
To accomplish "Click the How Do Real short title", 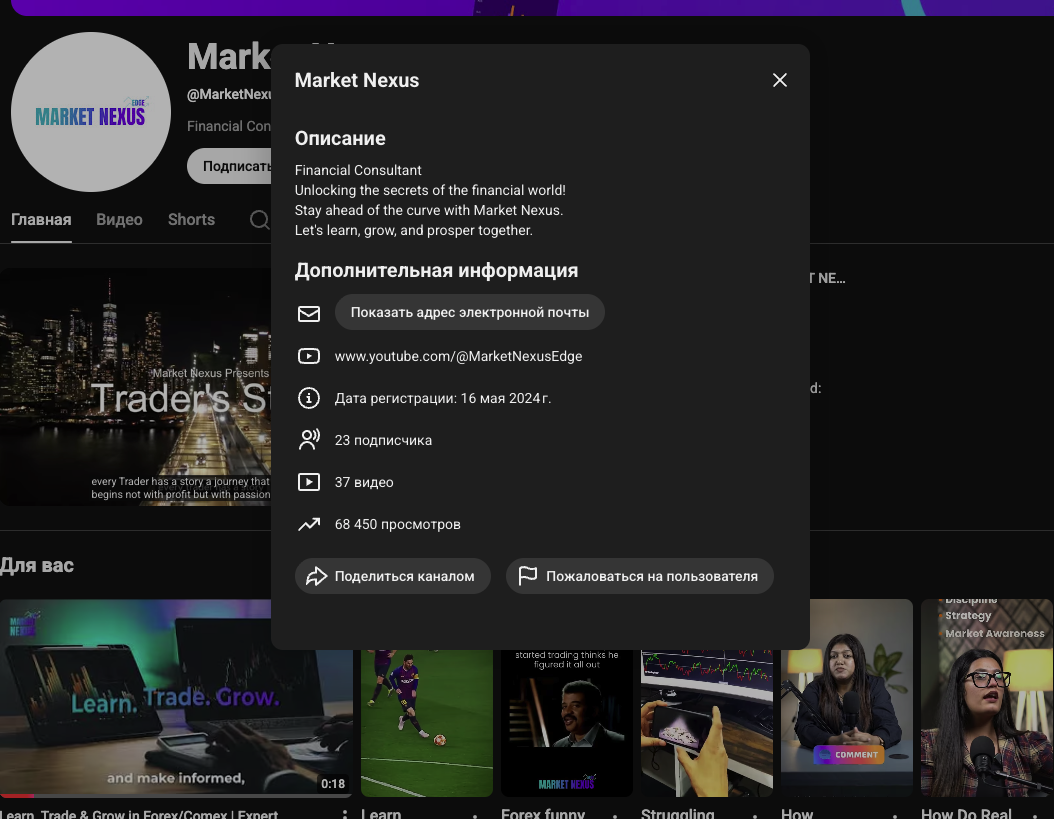I will [x=966, y=814].
